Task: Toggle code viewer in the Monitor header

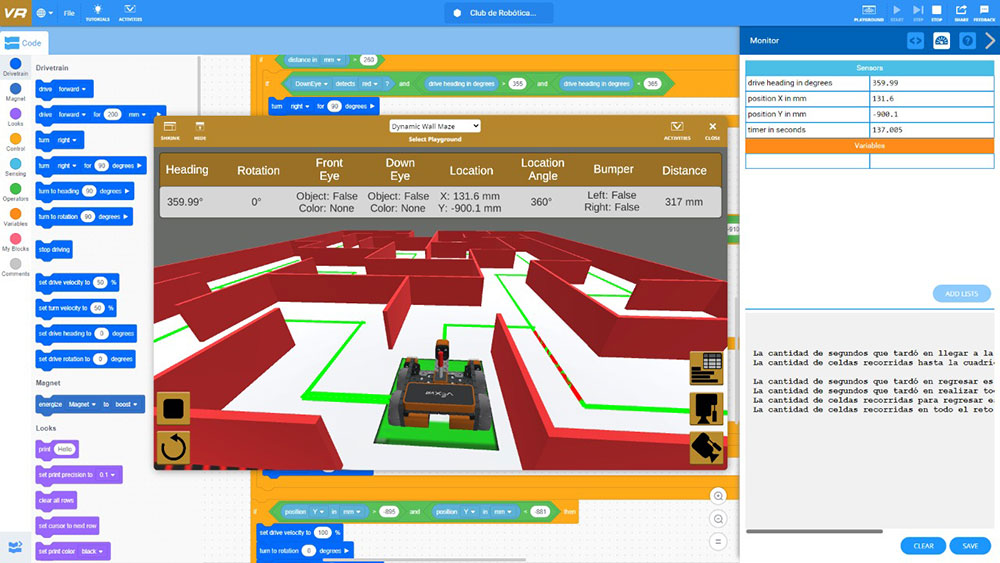Action: (915, 41)
